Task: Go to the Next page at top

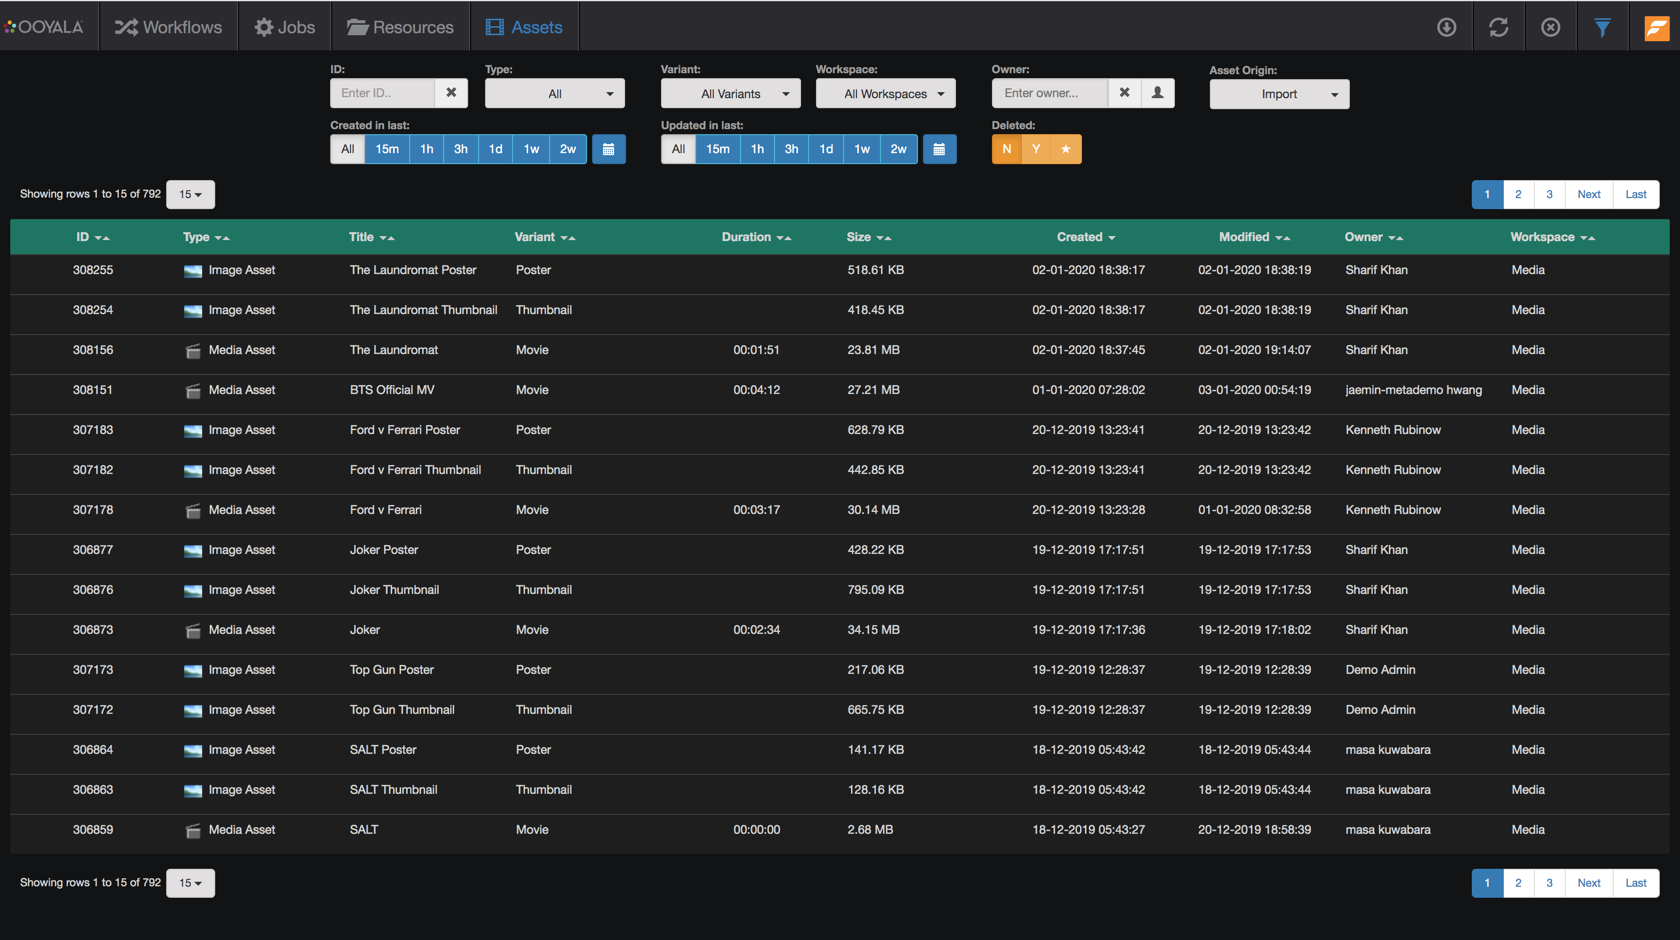Action: pyautogui.click(x=1588, y=194)
